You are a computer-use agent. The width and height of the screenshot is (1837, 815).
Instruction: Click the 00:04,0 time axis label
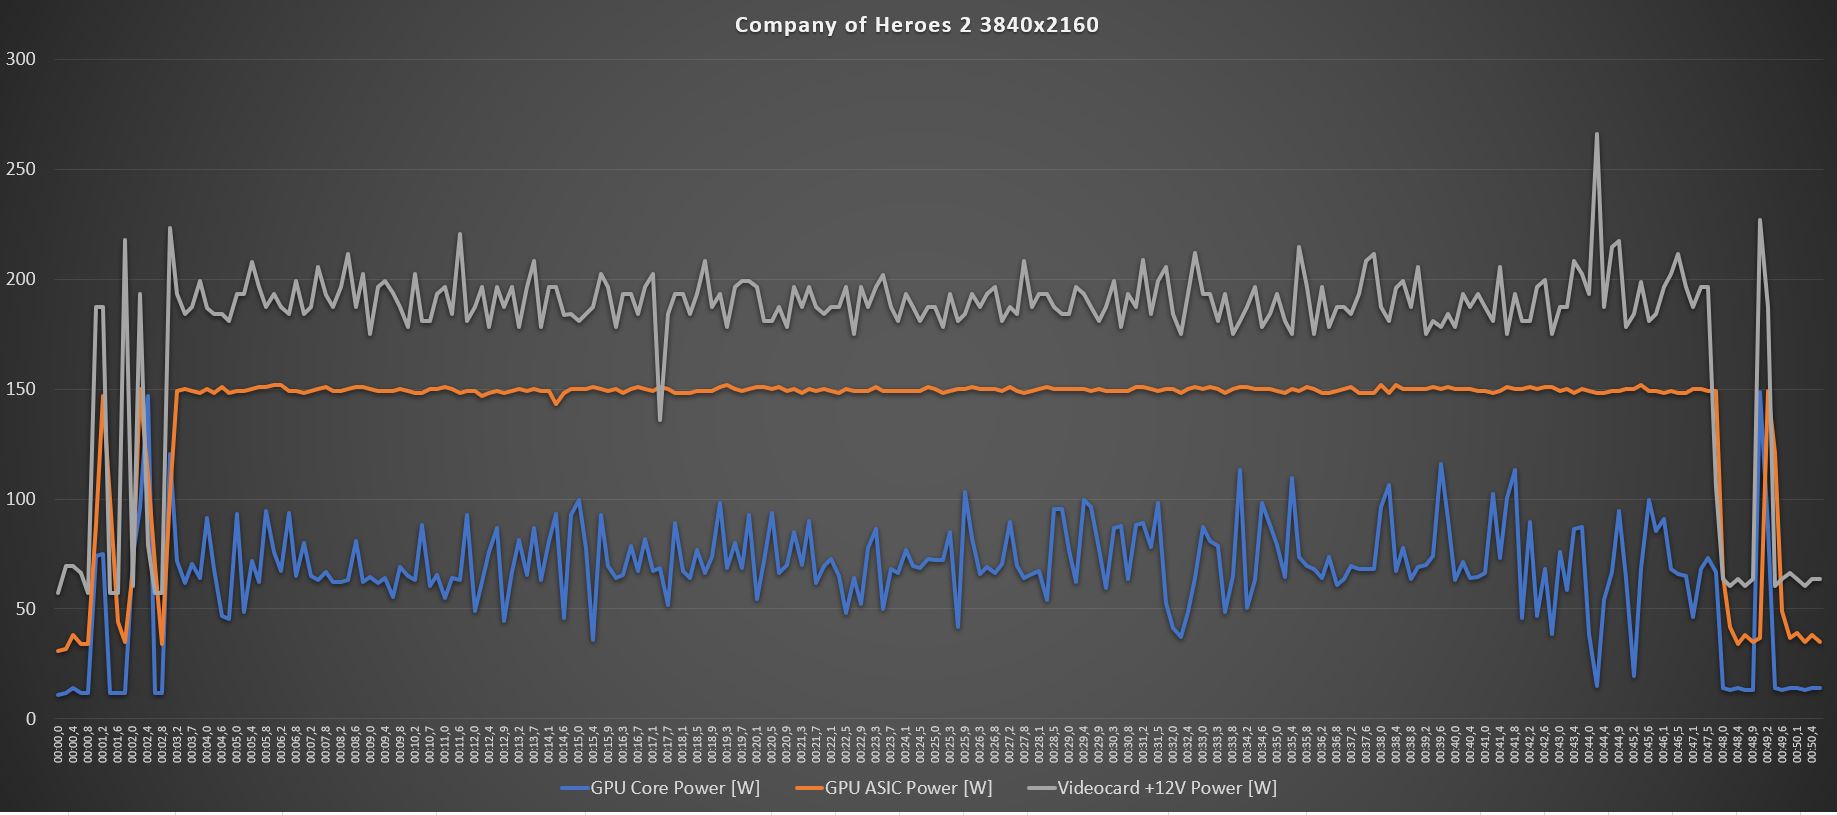coord(207,747)
